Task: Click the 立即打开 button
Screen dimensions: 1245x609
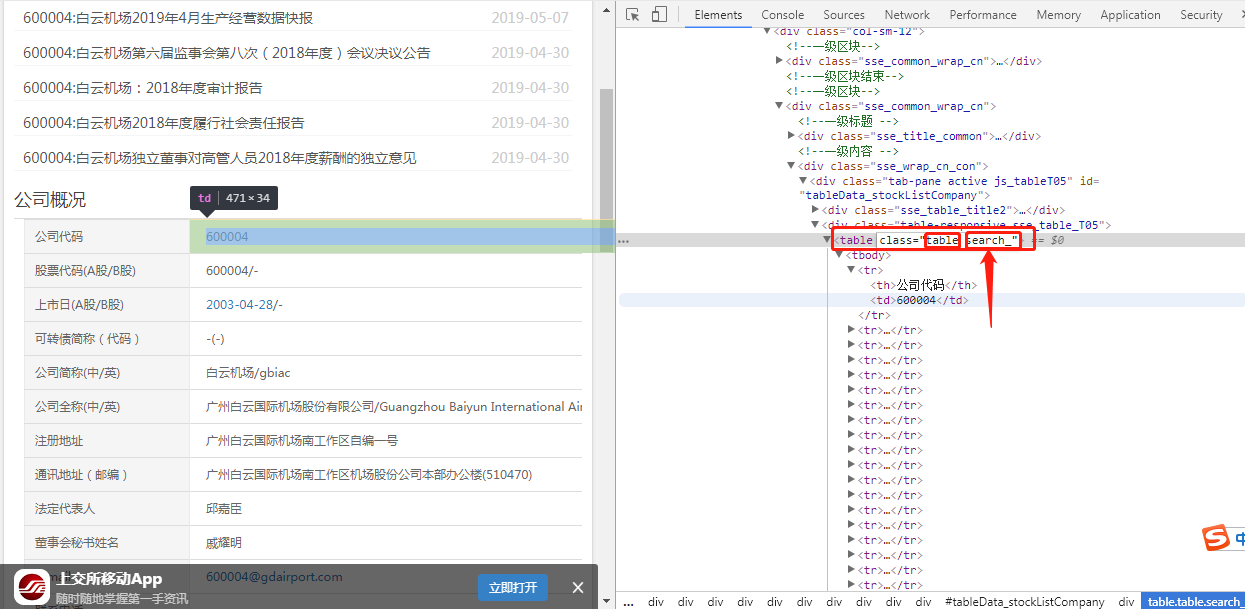Action: tap(513, 588)
